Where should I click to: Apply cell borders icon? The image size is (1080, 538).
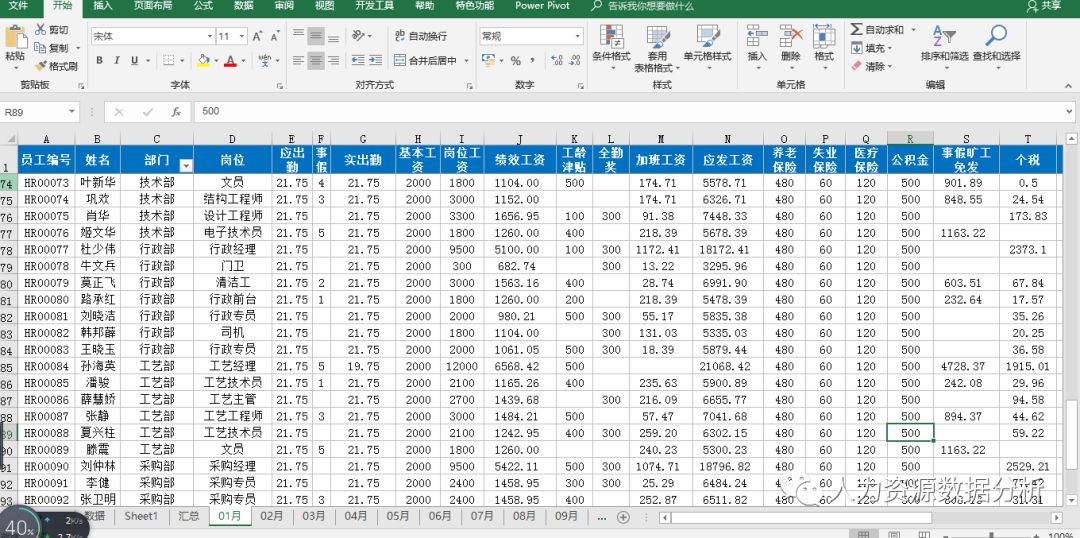169,61
